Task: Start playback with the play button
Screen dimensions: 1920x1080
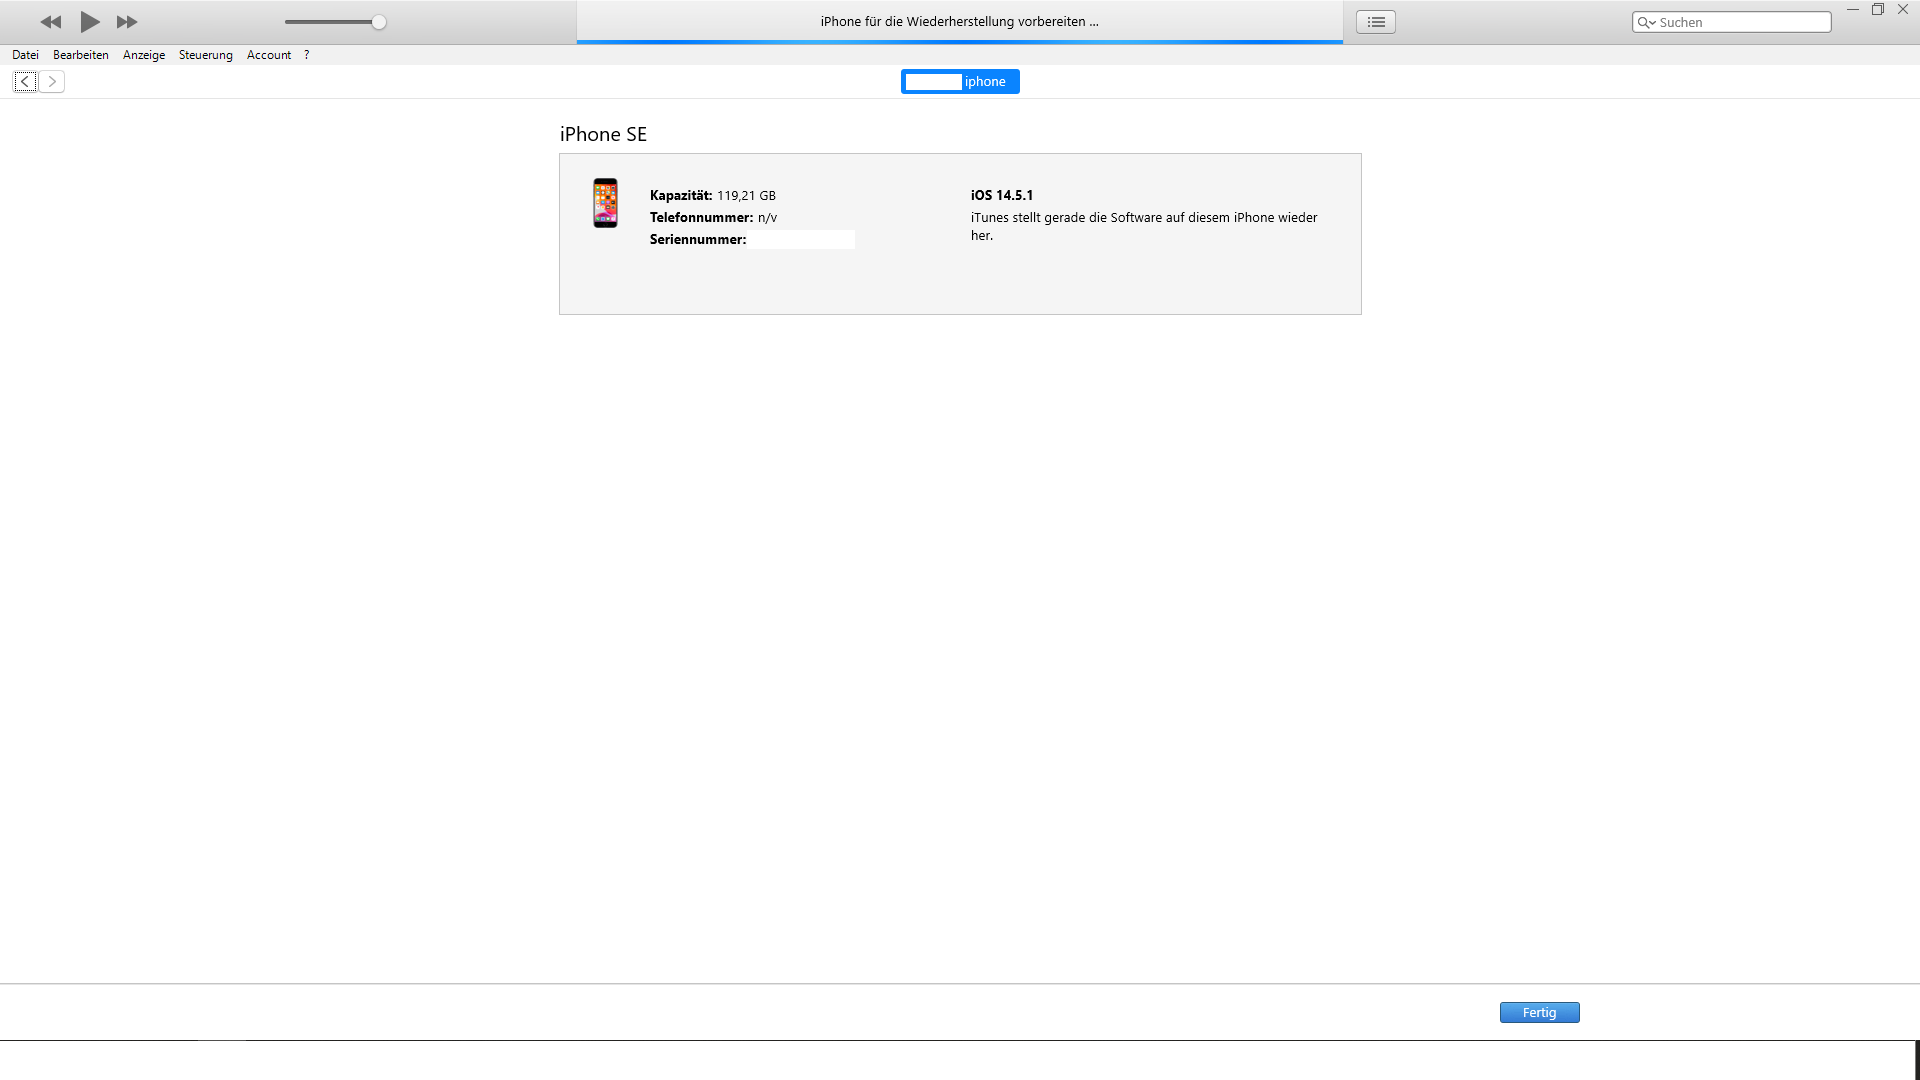Action: click(x=90, y=22)
